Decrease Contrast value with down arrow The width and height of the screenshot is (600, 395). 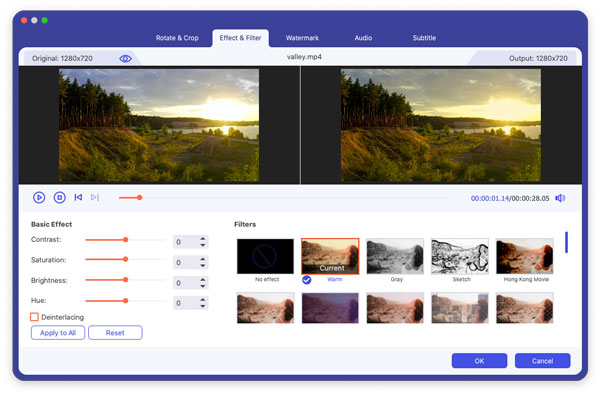(x=203, y=245)
